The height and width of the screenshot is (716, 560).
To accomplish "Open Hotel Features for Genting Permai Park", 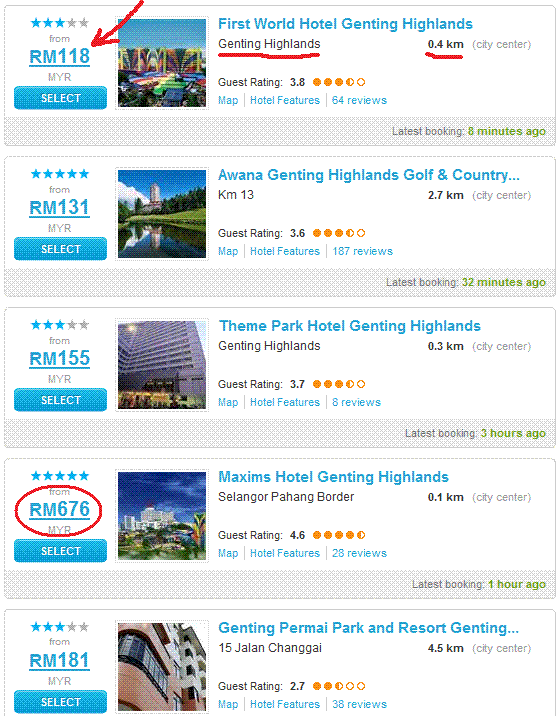I will (x=285, y=704).
